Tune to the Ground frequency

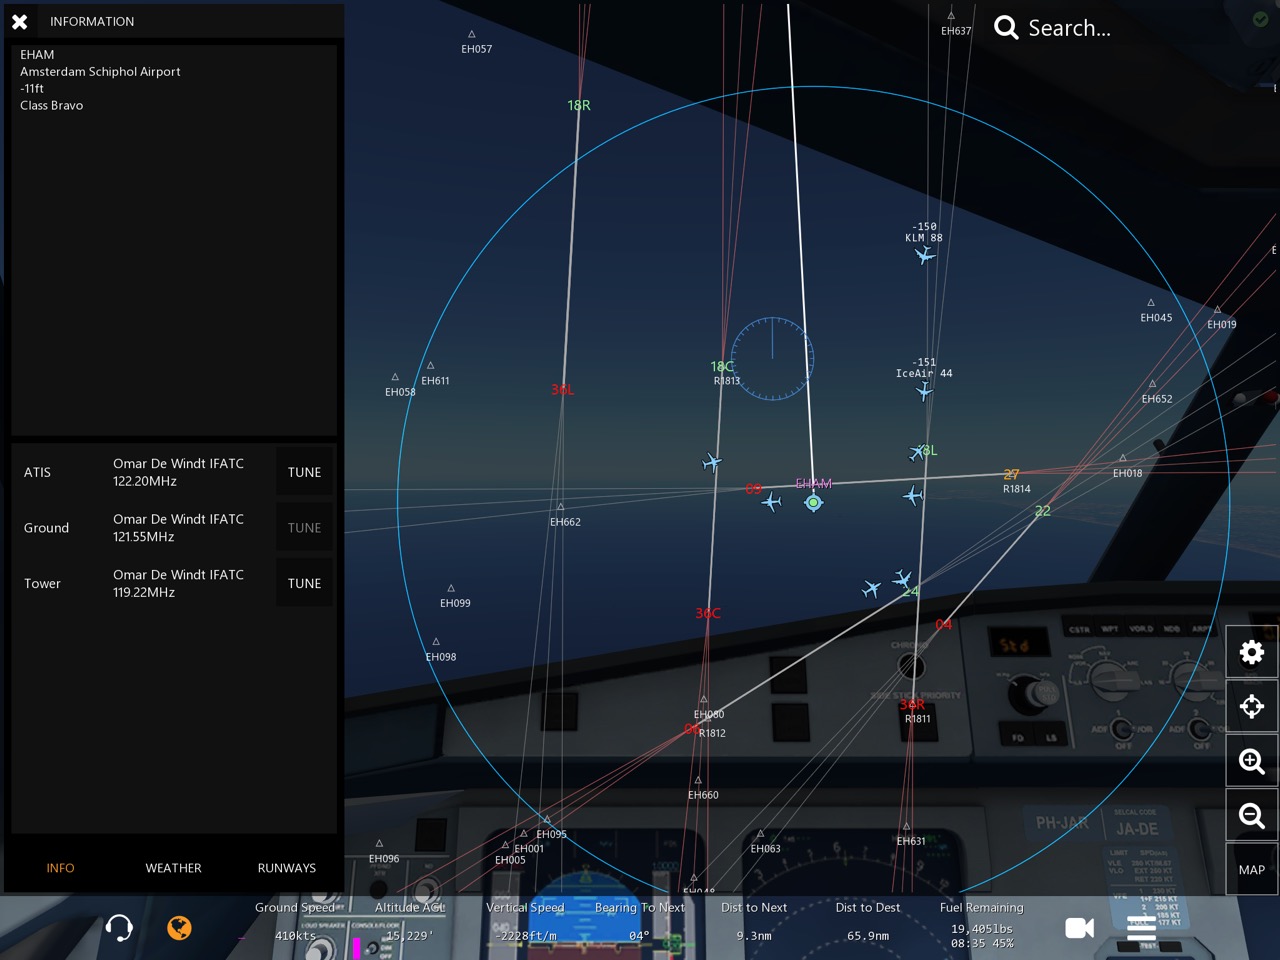click(x=304, y=528)
